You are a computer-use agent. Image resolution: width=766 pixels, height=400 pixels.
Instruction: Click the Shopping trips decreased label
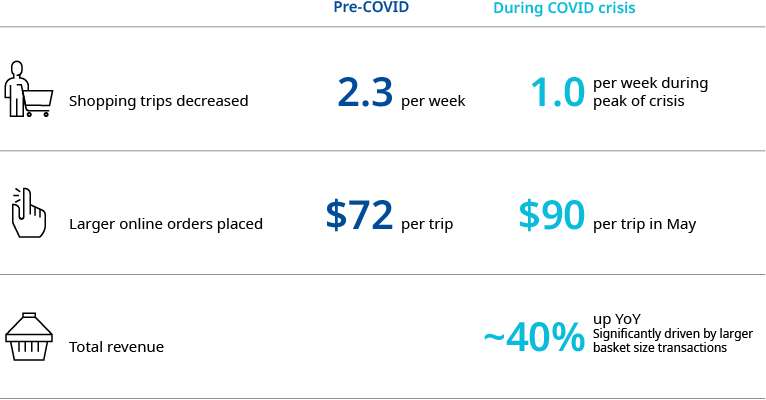tap(158, 101)
